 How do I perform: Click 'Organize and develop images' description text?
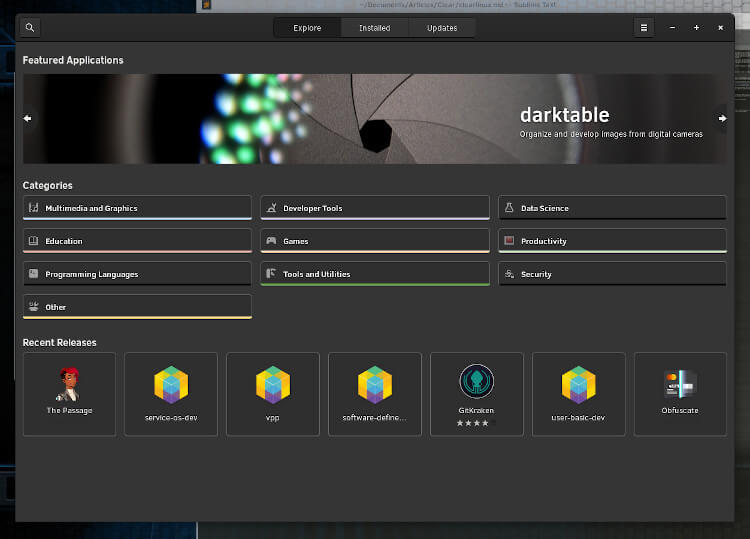click(611, 134)
